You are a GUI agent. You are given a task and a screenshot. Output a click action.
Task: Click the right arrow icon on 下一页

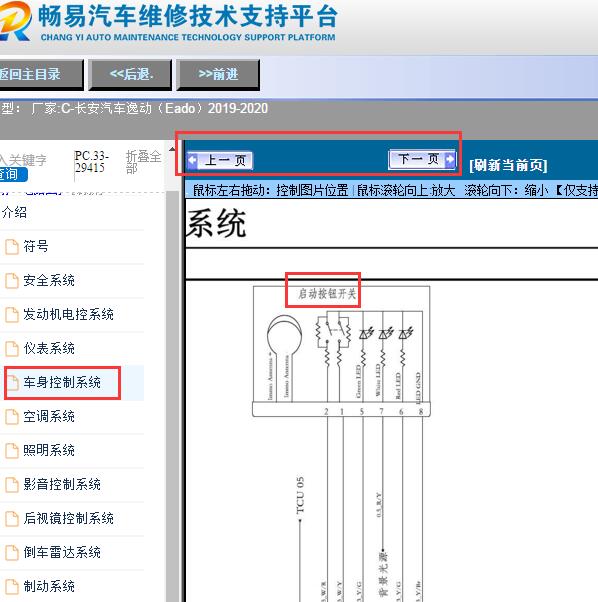coord(449,159)
